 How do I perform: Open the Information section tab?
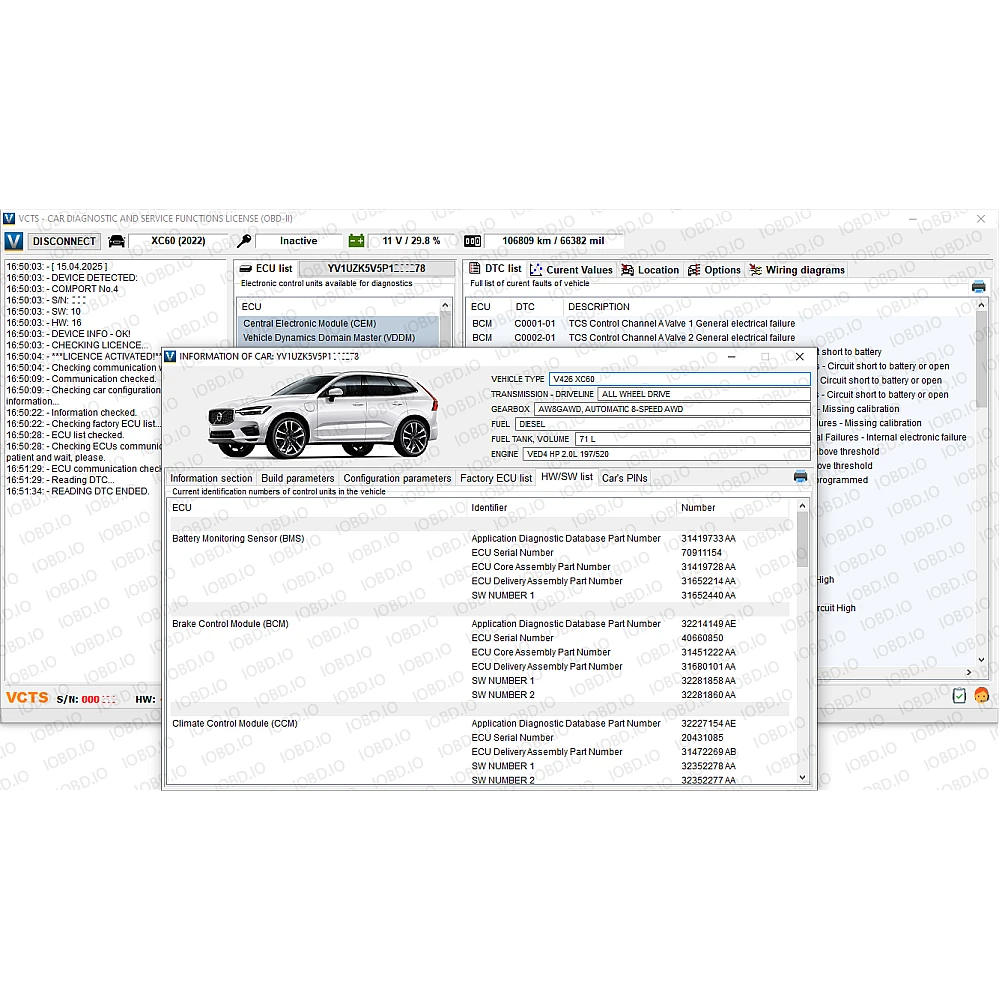(211, 478)
